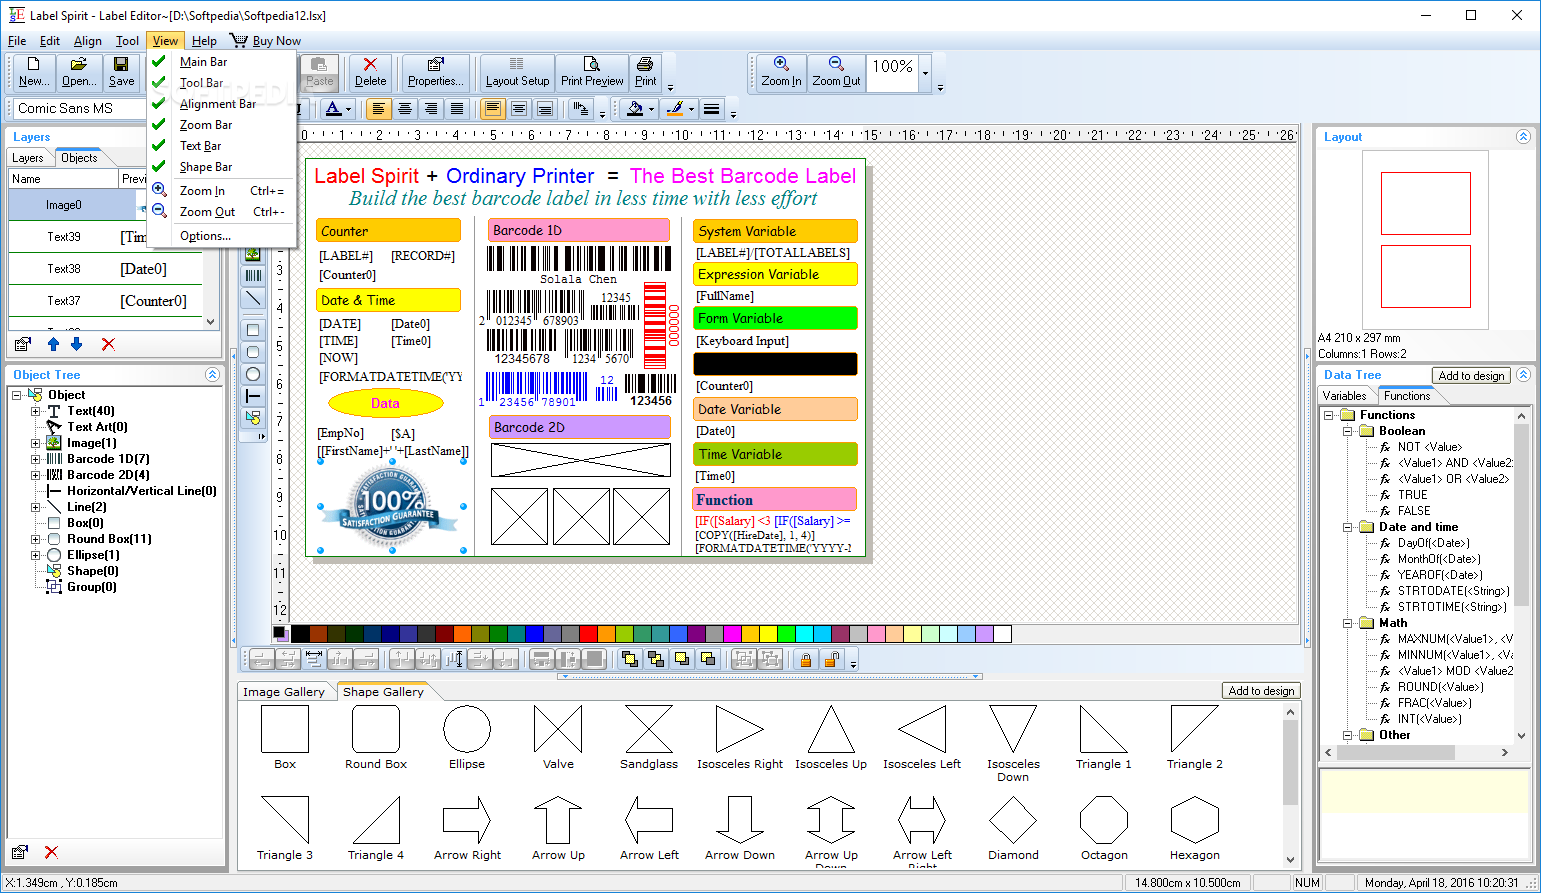The height and width of the screenshot is (893, 1541).
Task: Click the Comic Sans MS font field
Action: (80, 108)
